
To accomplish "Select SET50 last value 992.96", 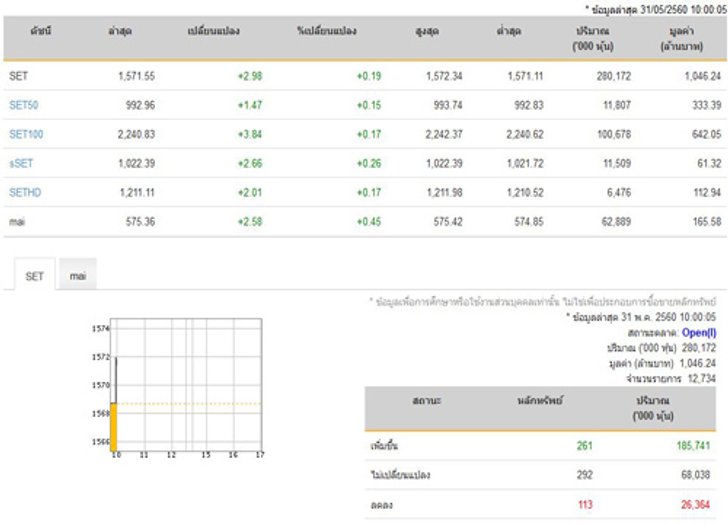I will click(140, 105).
